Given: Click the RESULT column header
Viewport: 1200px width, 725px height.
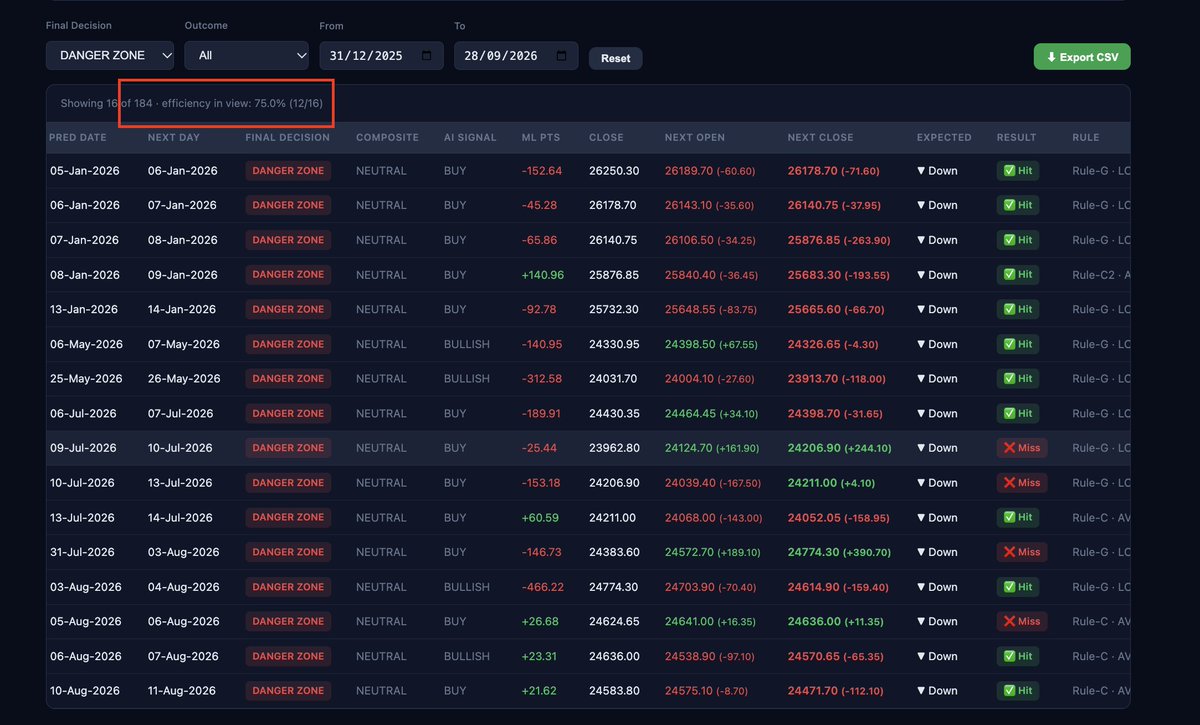Looking at the screenshot, I should (1016, 137).
